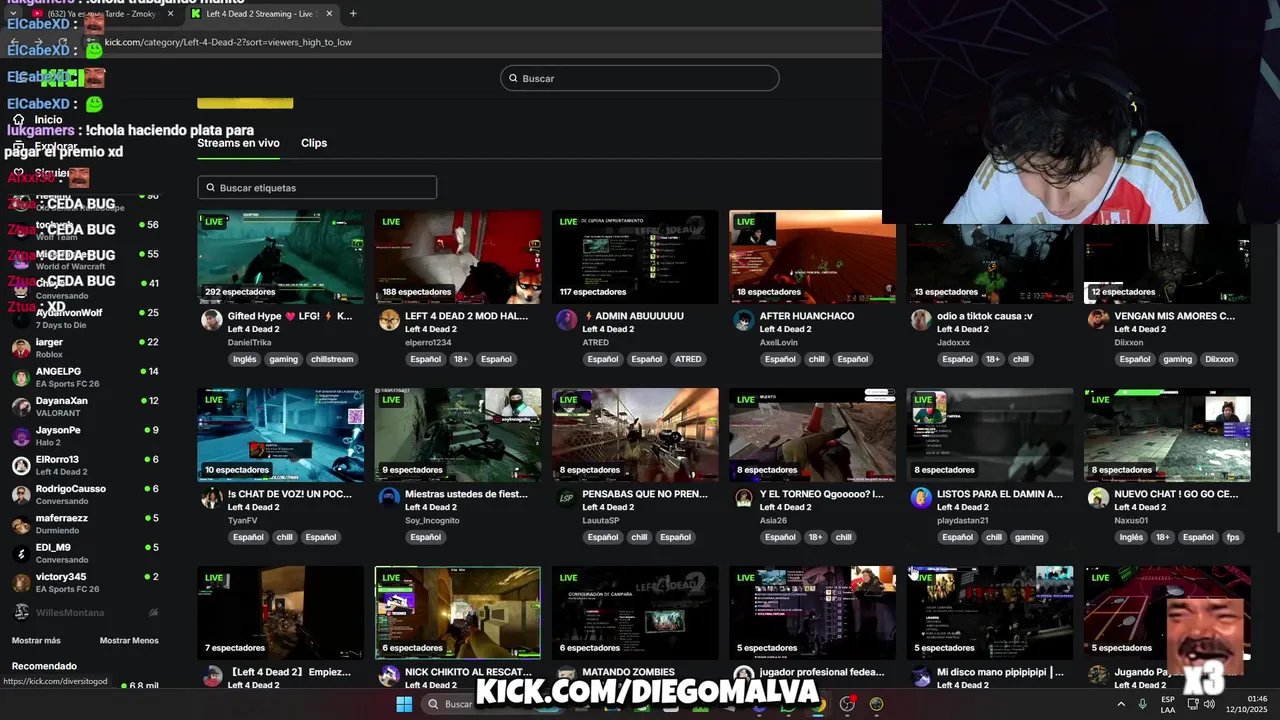Close the Left 4 Dead 2 Streaming tab
The image size is (1280, 720).
[x=329, y=14]
